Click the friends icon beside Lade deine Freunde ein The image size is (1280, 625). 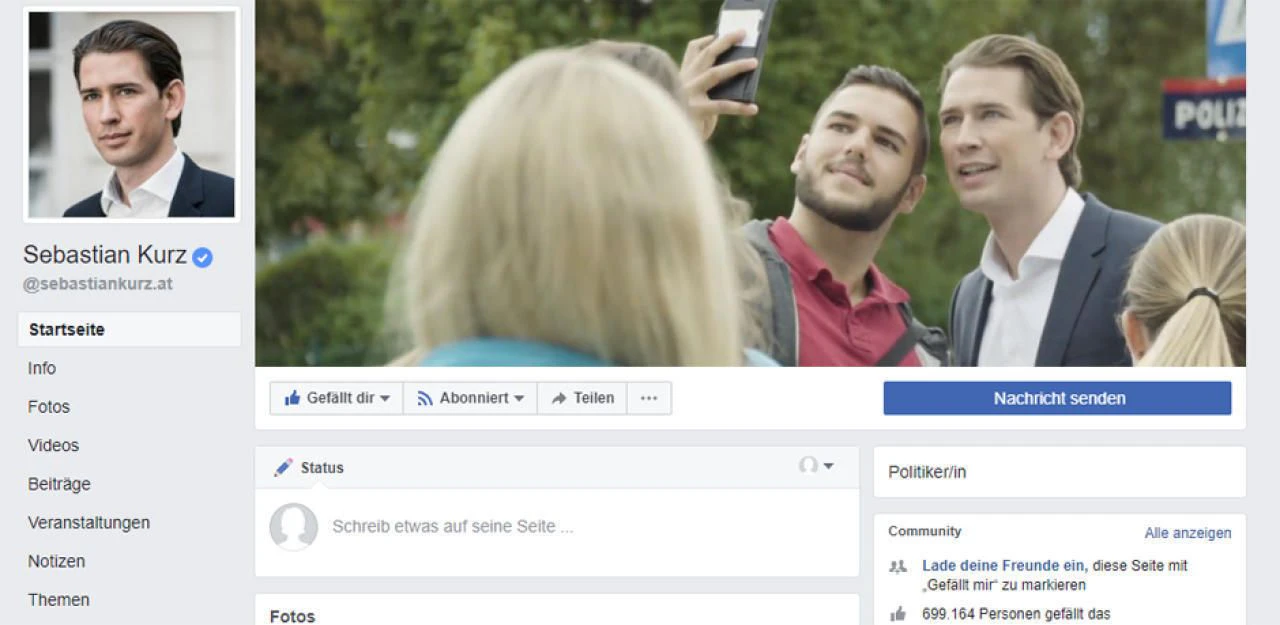(898, 566)
